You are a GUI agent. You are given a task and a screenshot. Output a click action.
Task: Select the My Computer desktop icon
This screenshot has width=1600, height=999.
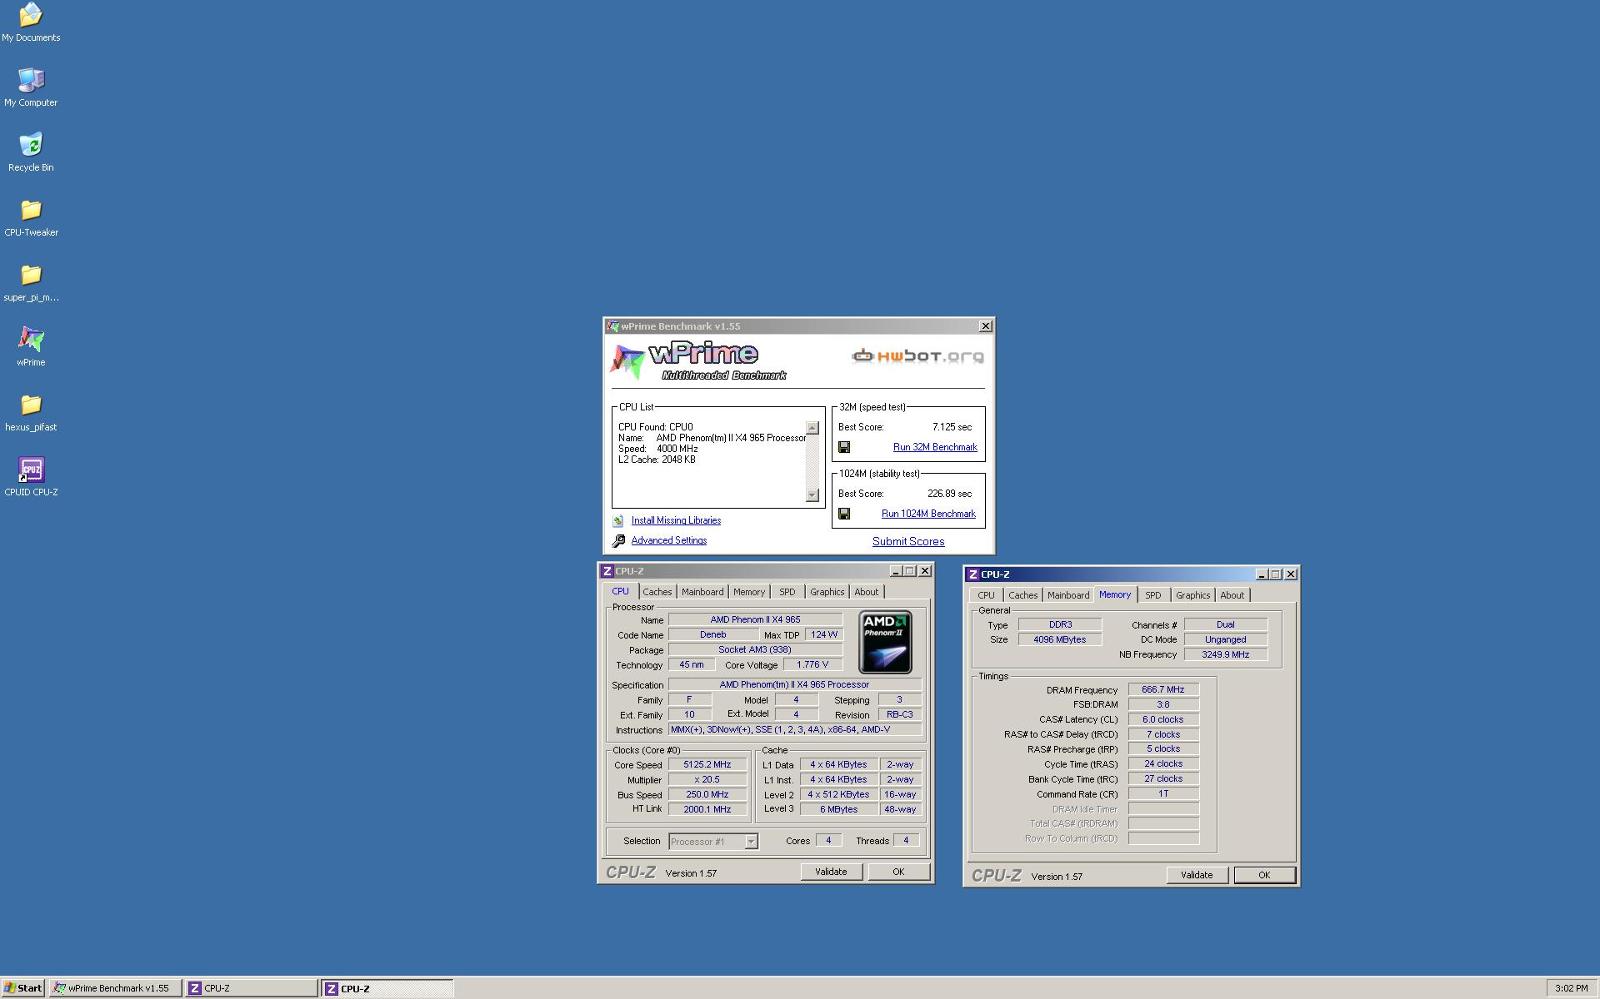(x=31, y=80)
